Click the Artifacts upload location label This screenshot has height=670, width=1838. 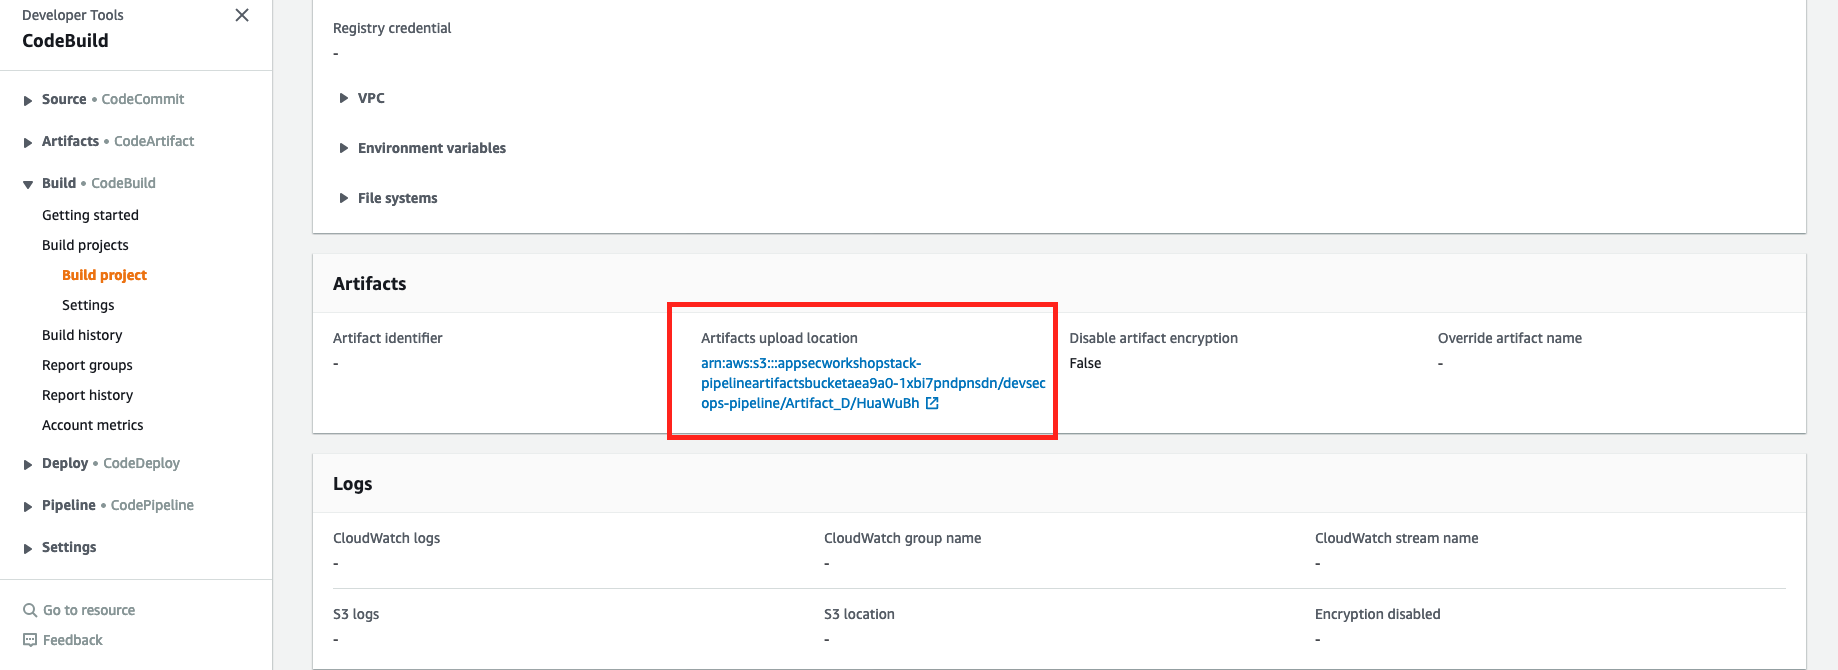779,338
